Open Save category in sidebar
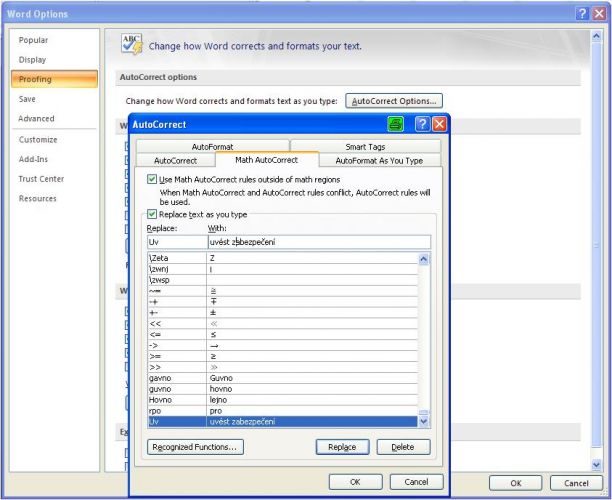612x500 pixels. coord(27,99)
